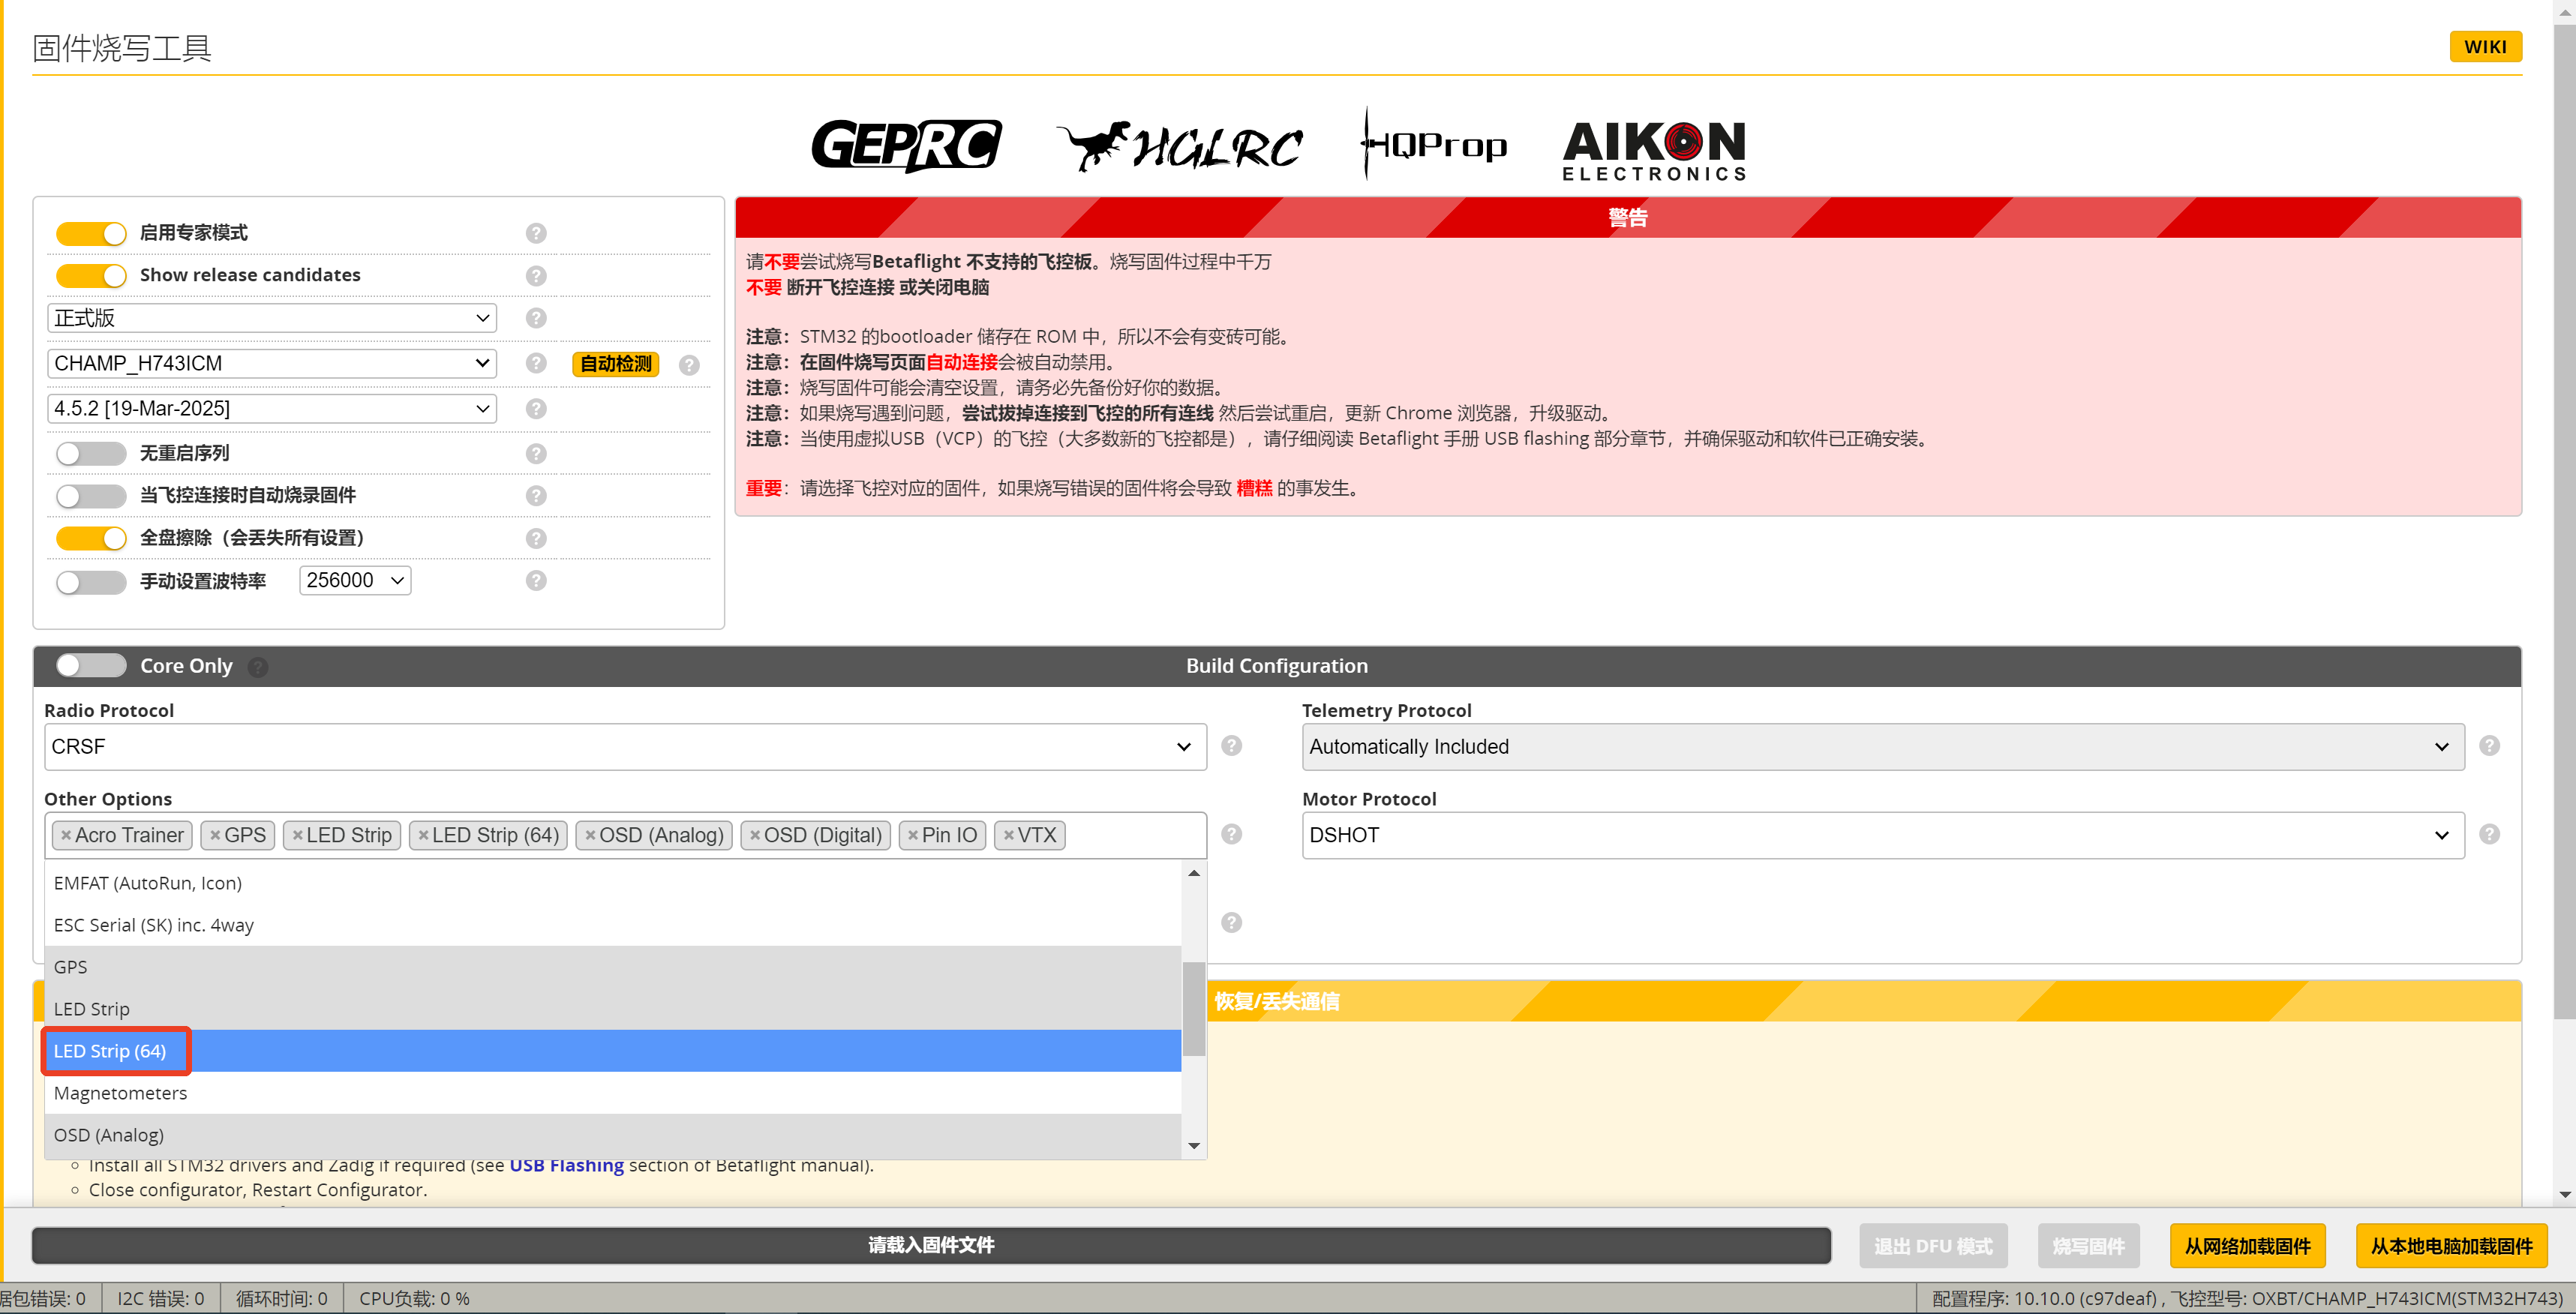Image resolution: width=2576 pixels, height=1314 pixels.
Task: Expand the CRSF Radio Protocol dropdown
Action: click(x=624, y=747)
